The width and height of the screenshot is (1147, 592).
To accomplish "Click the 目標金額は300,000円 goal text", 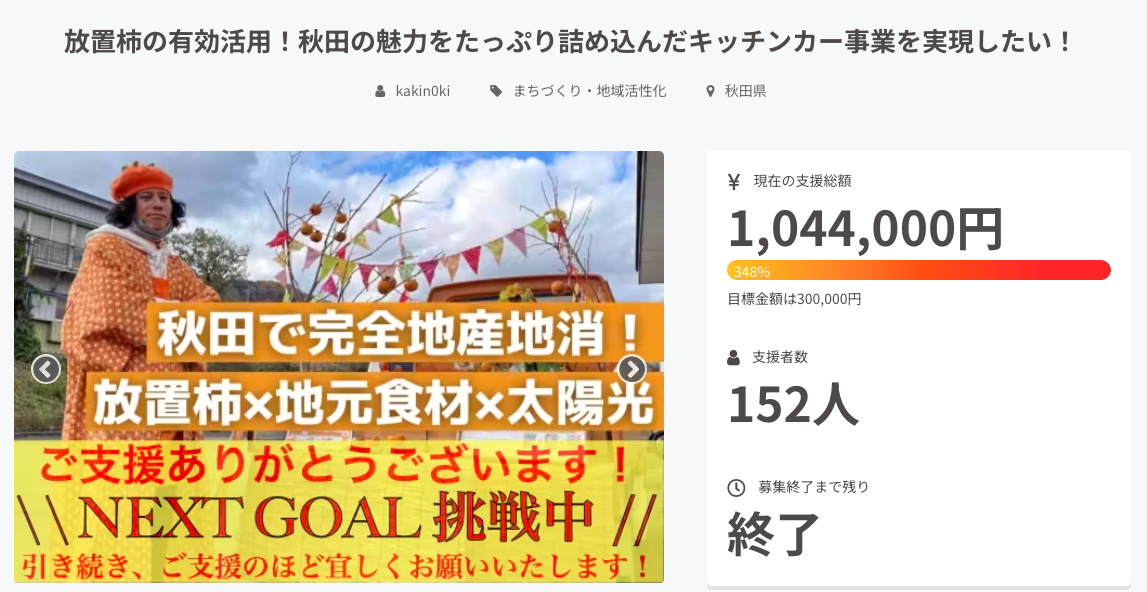I will click(x=794, y=299).
